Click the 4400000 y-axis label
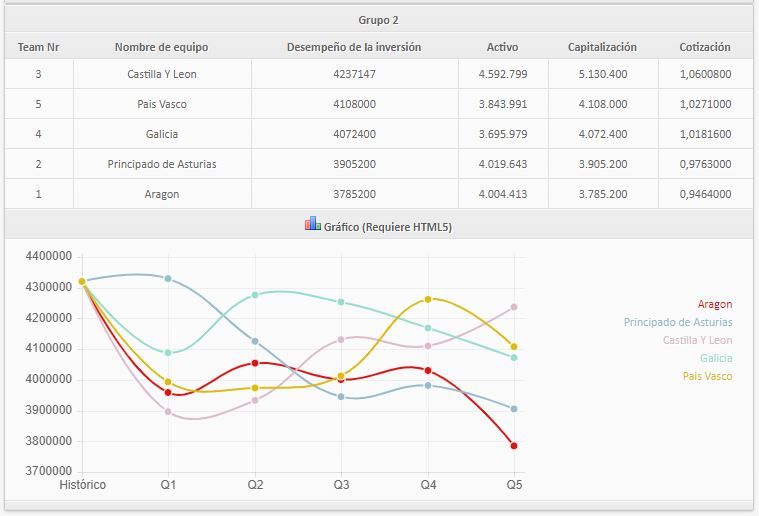The width and height of the screenshot is (759, 516). pyautogui.click(x=48, y=256)
